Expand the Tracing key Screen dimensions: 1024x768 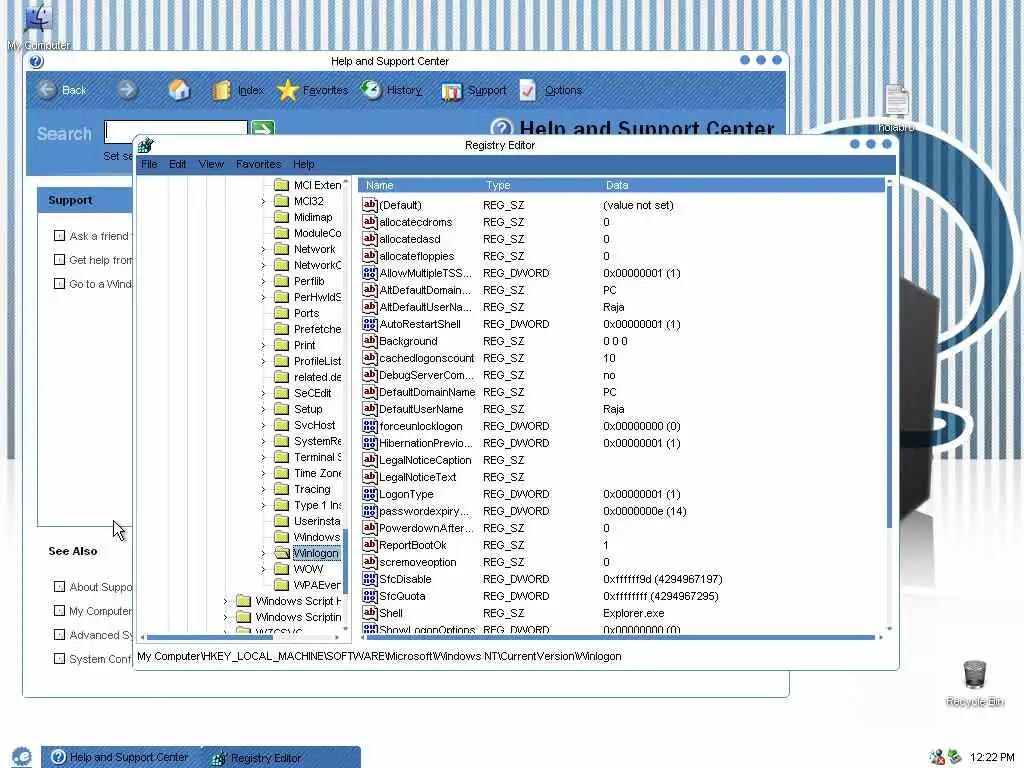pyautogui.click(x=263, y=489)
